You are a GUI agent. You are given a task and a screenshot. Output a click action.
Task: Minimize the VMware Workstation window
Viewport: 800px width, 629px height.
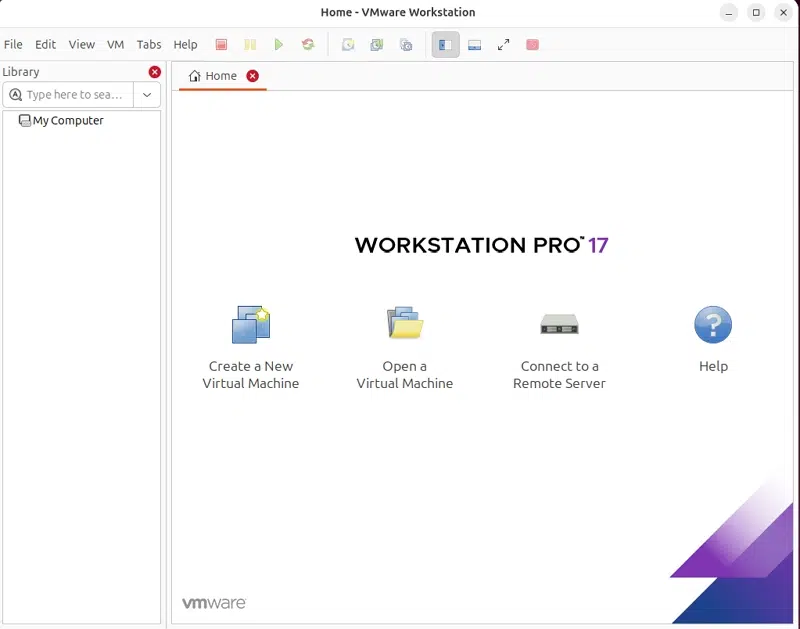(x=729, y=13)
